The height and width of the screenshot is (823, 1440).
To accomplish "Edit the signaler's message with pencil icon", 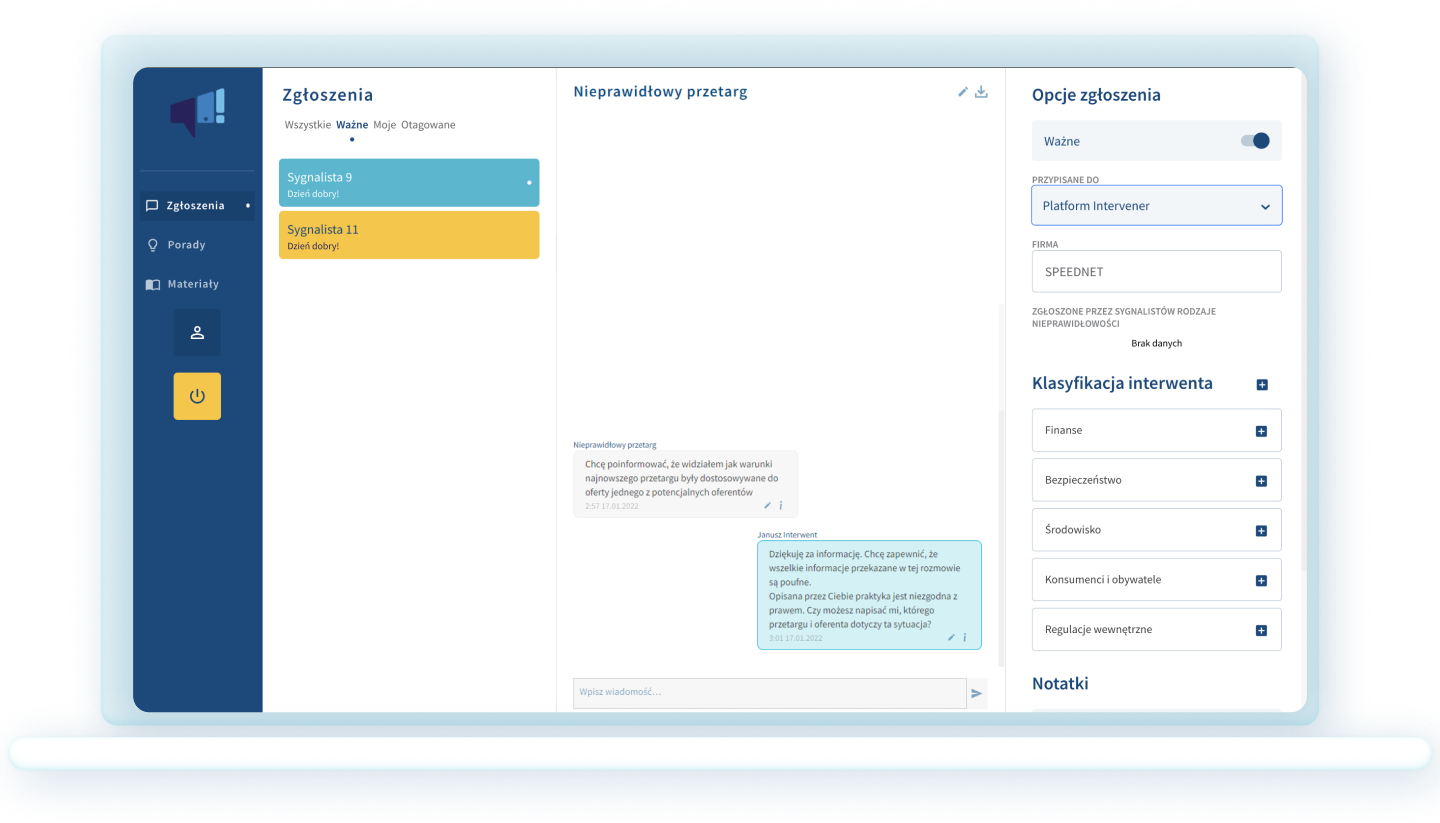I will click(768, 505).
